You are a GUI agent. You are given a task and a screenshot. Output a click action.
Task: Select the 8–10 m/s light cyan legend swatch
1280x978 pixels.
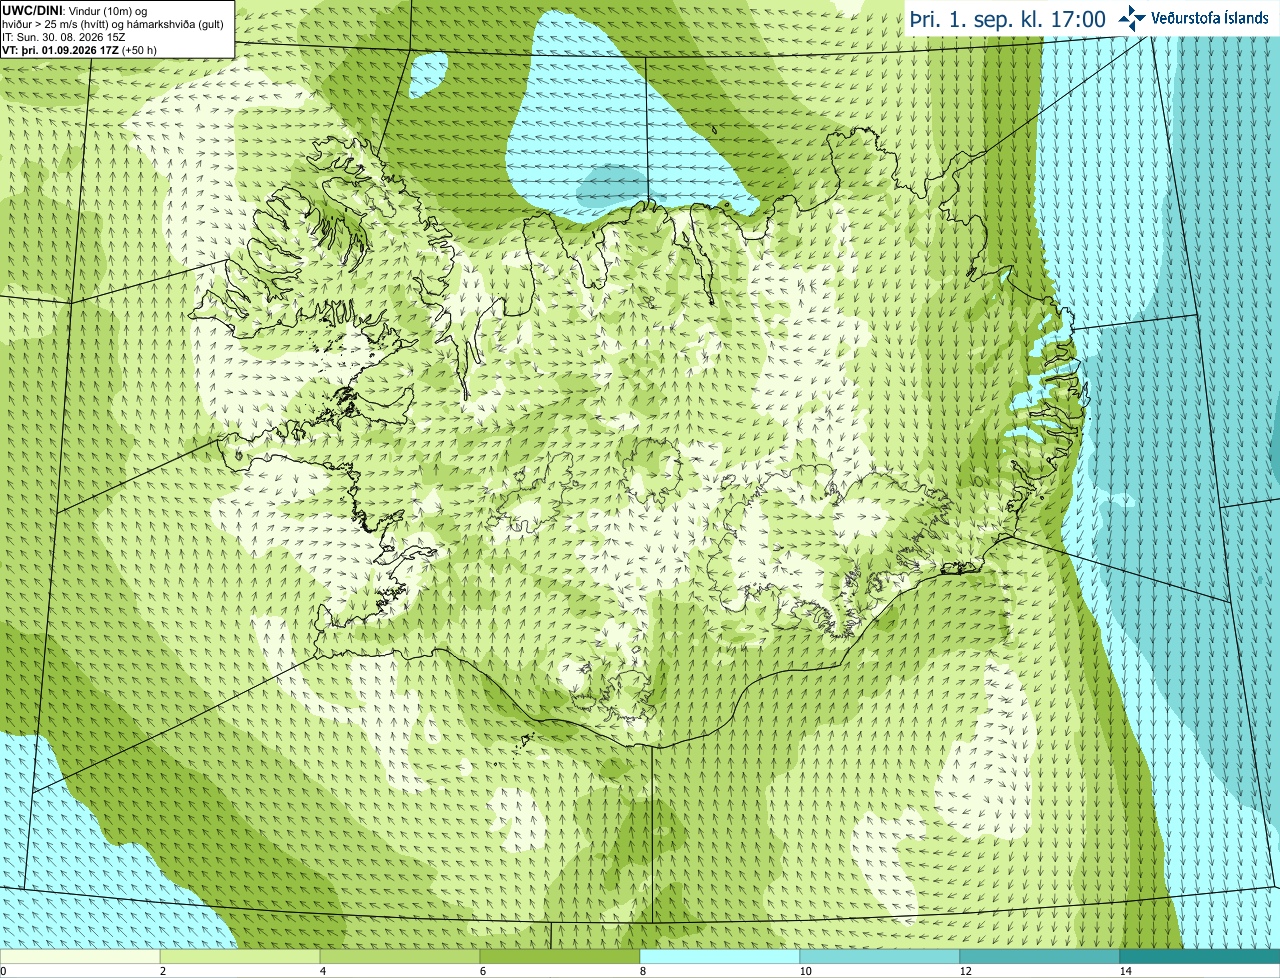[x=720, y=956]
